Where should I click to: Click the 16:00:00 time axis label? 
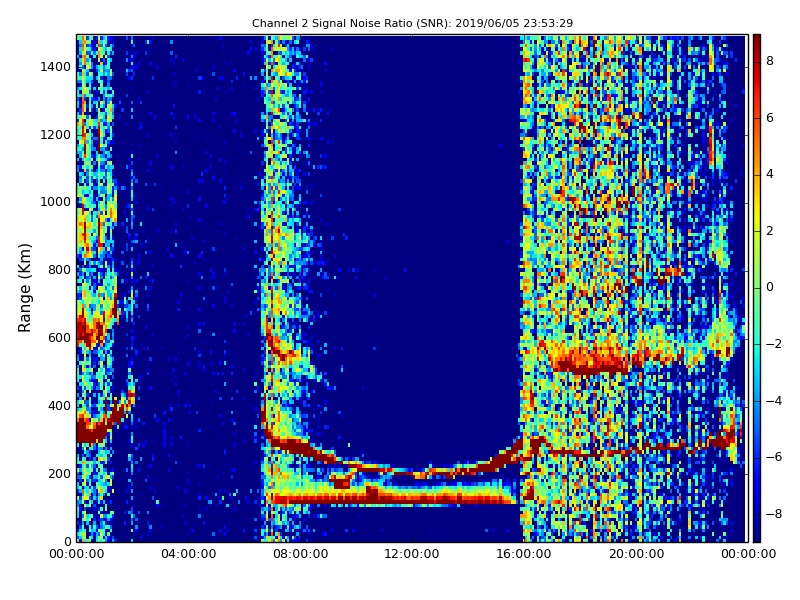(524, 554)
